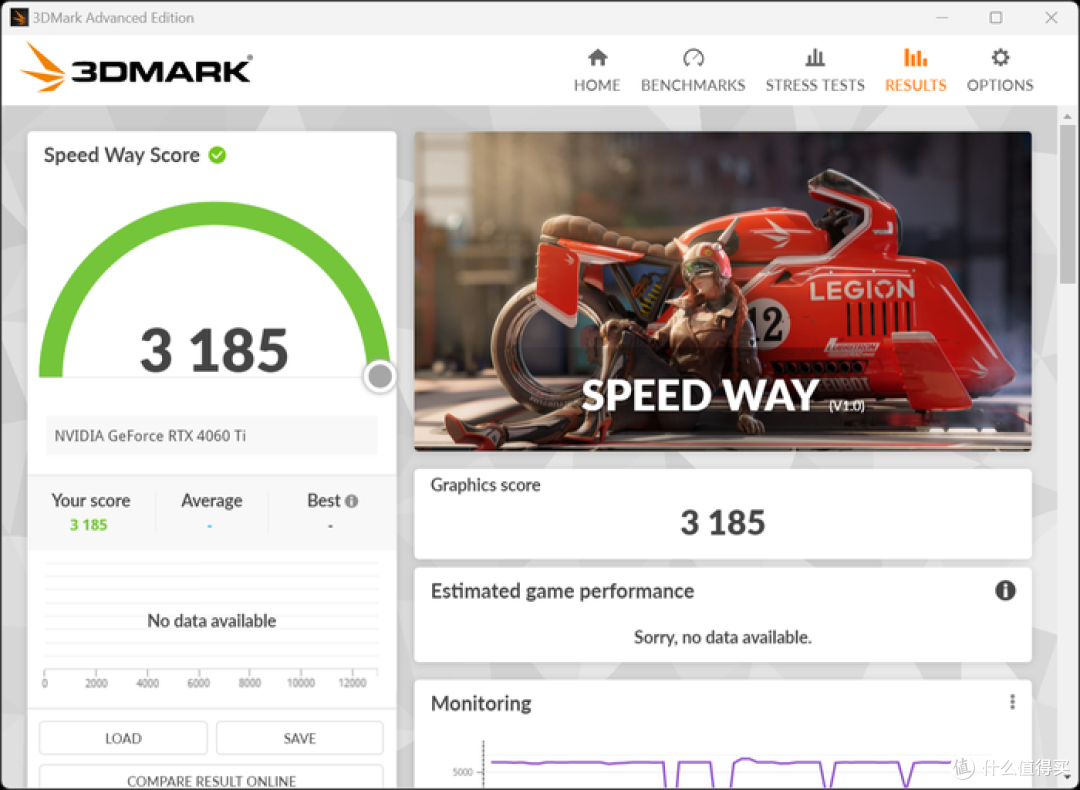Click the SAVE button

coord(300,738)
